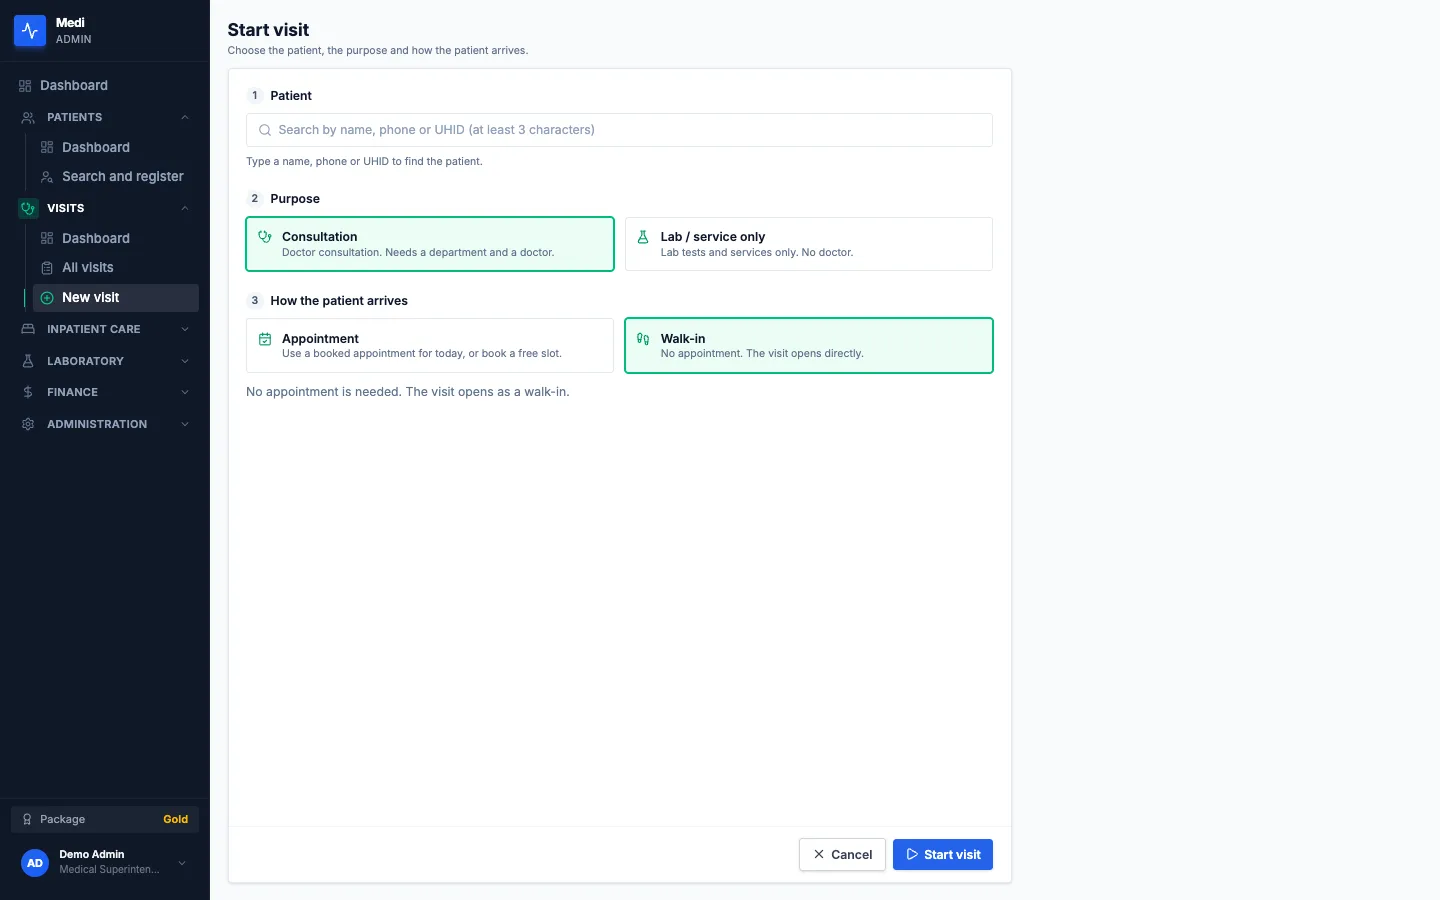Image resolution: width=1440 pixels, height=900 pixels.
Task: Expand the Laboratory section chevron
Action: pos(185,361)
